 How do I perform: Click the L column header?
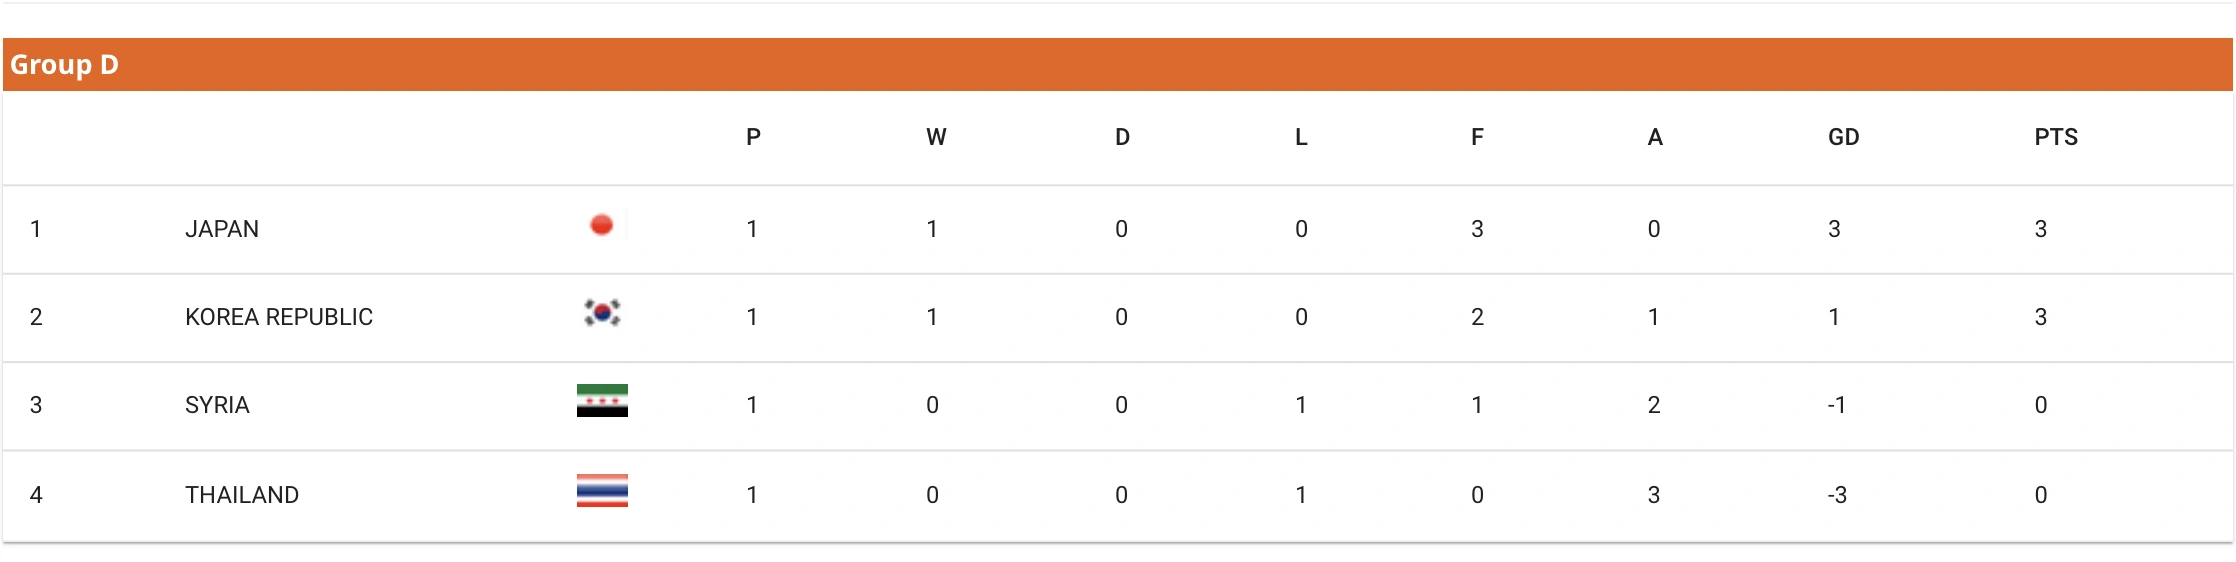1301,137
